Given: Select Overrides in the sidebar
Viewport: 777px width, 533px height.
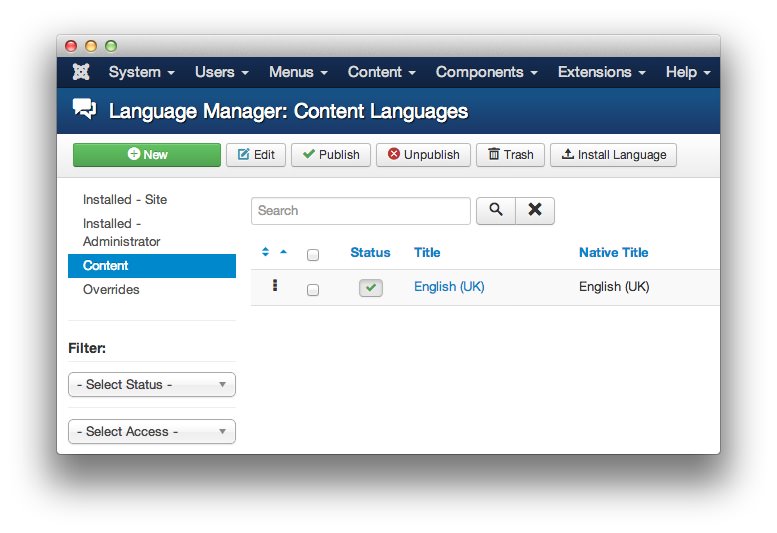Looking at the screenshot, I should 111,289.
